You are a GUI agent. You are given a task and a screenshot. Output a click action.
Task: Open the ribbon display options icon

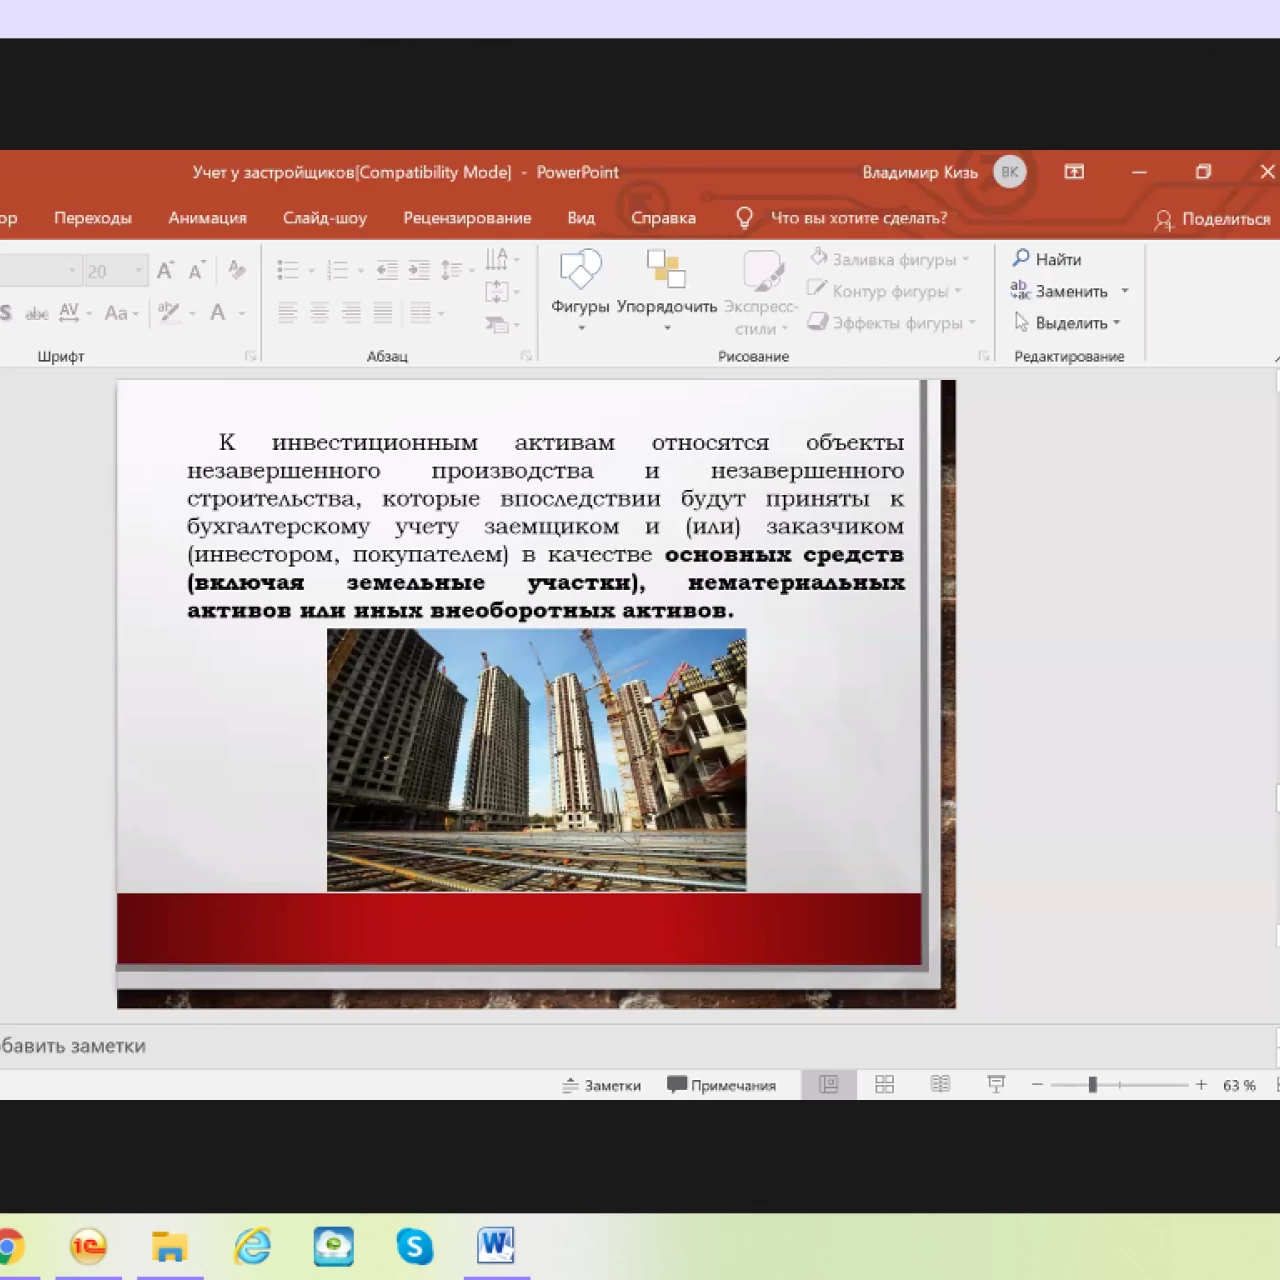(1074, 172)
